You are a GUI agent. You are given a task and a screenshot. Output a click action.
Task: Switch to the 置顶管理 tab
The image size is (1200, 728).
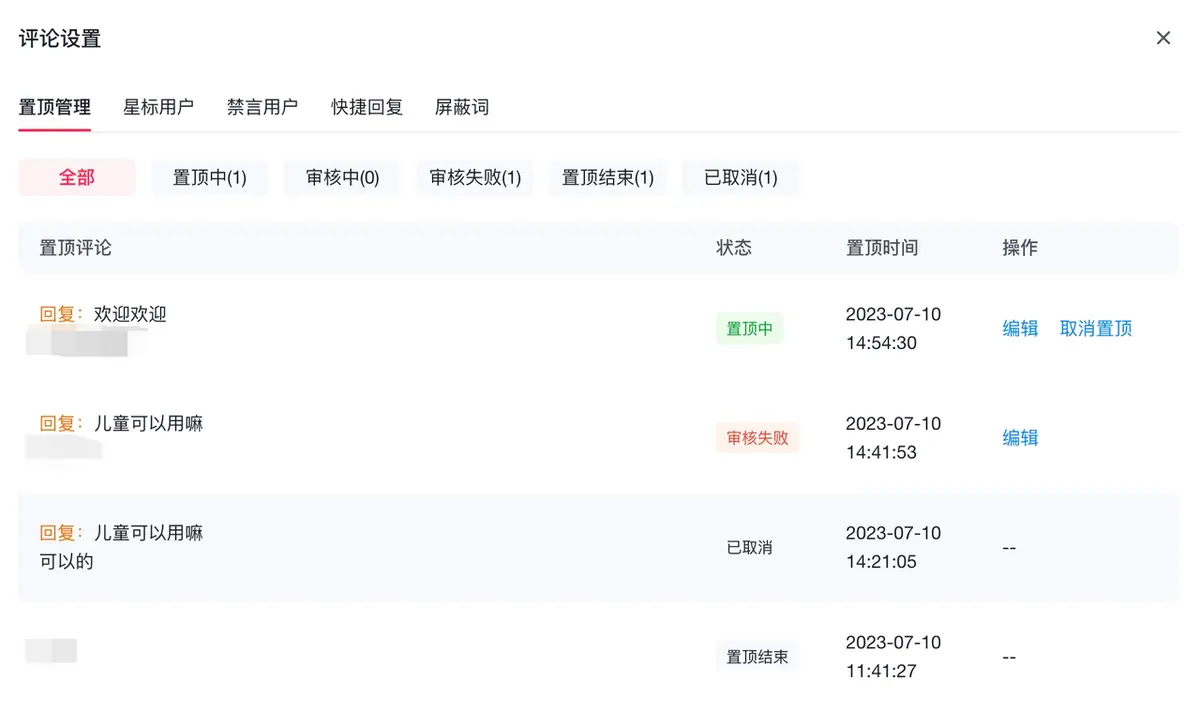pyautogui.click(x=55, y=107)
